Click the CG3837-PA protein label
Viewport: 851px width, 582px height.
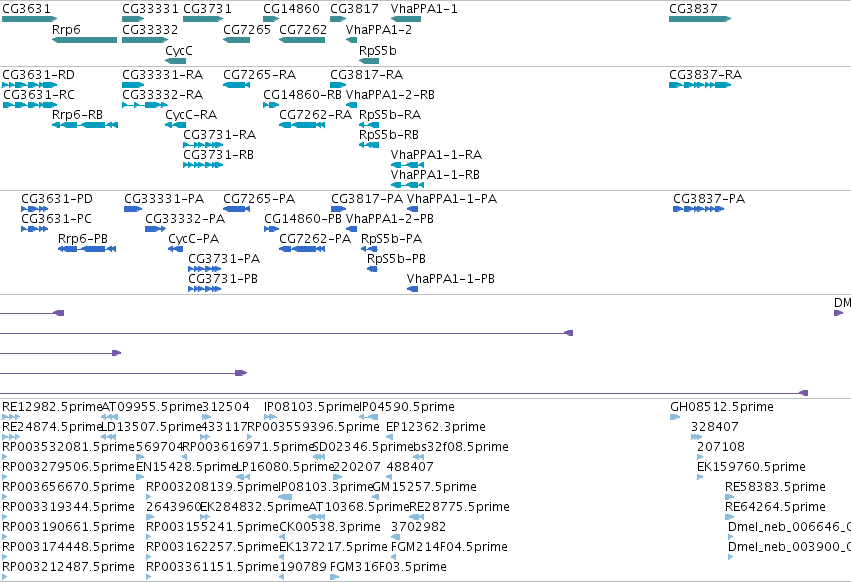[x=709, y=199]
